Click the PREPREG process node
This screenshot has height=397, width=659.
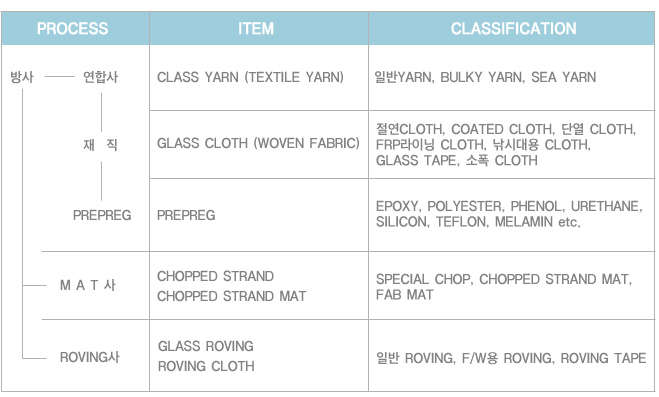102,215
